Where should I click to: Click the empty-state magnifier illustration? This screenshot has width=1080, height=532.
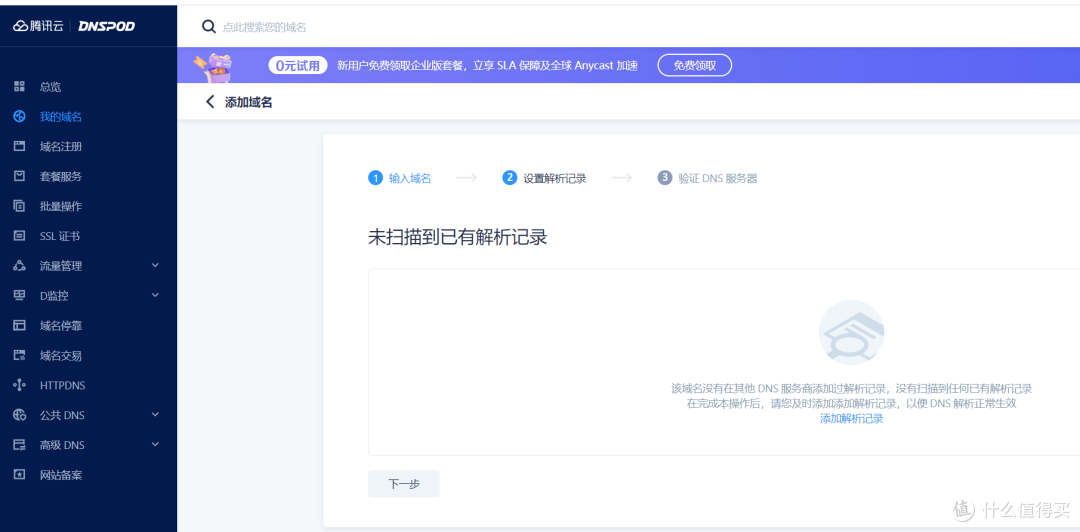pos(851,333)
